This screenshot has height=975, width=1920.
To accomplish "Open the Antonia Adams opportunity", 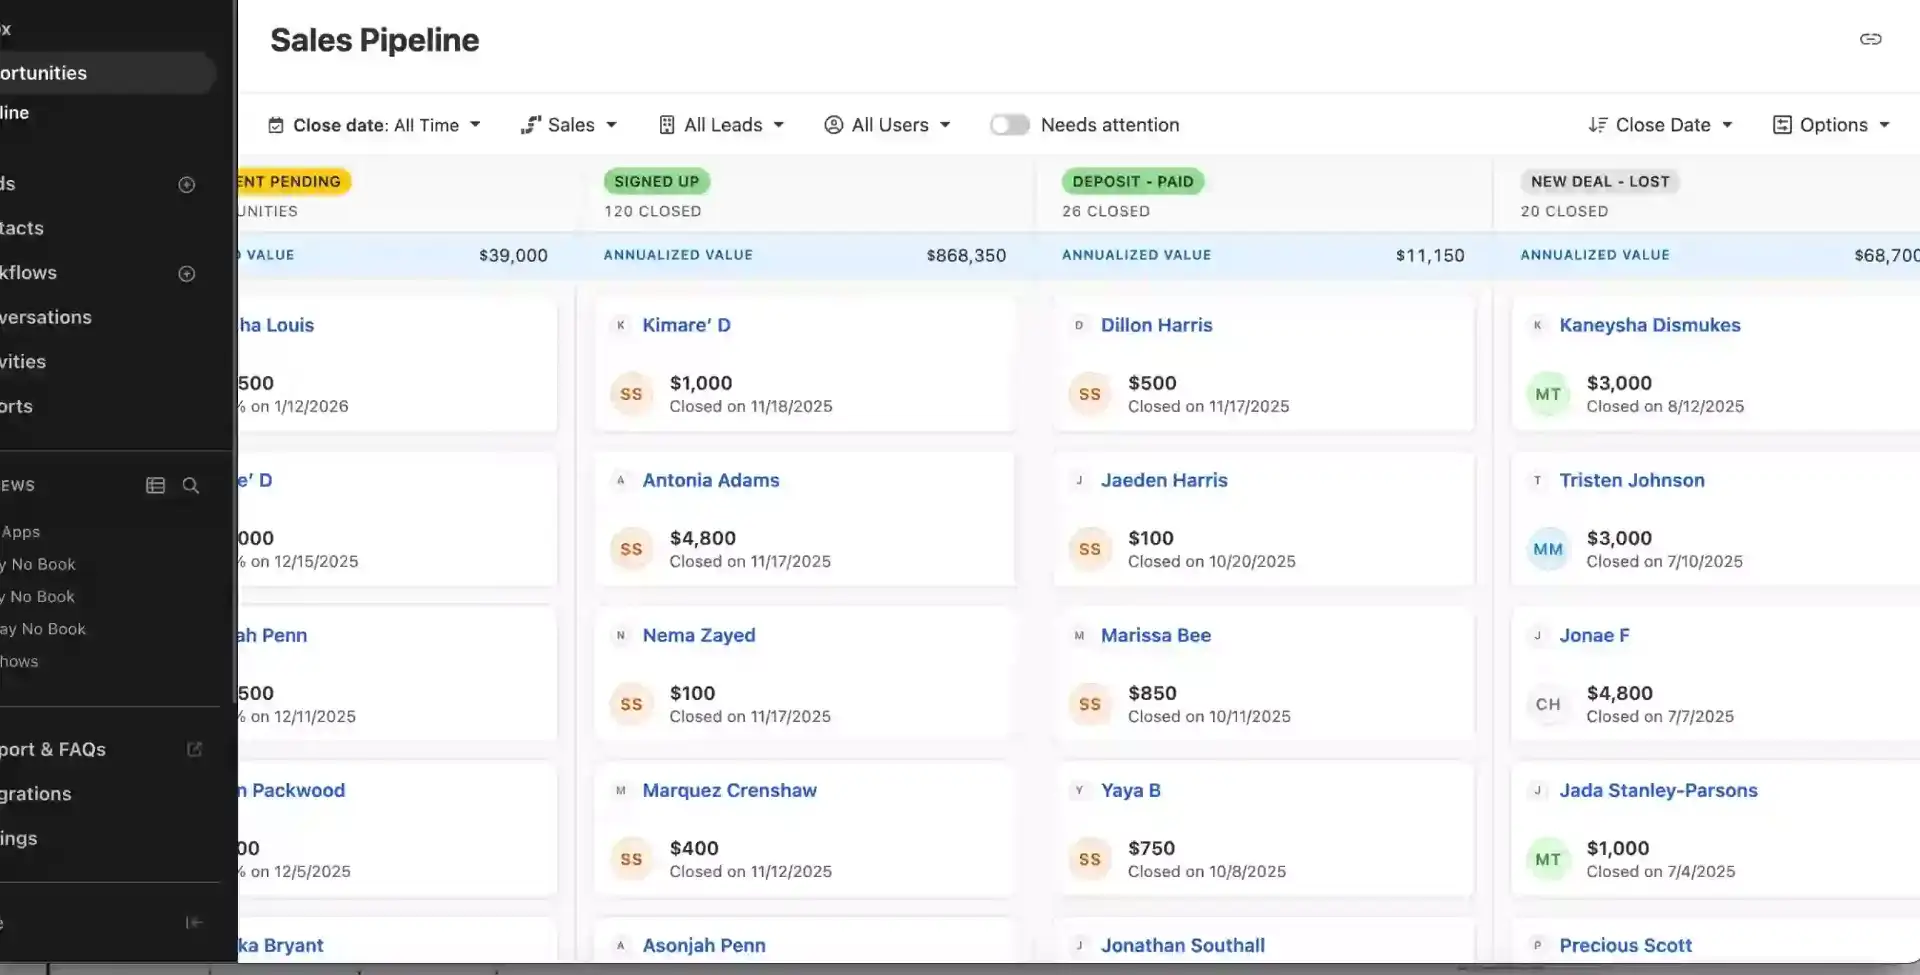I will pyautogui.click(x=711, y=480).
